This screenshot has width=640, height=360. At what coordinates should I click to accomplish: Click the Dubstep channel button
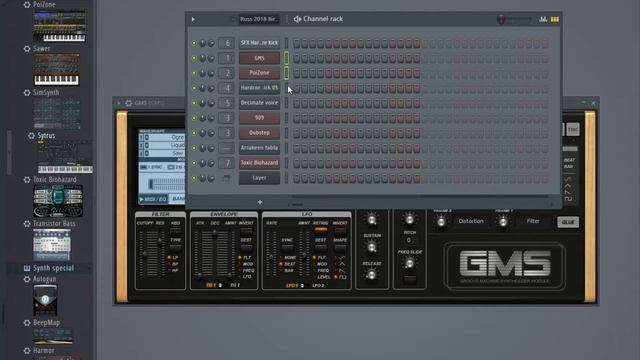[x=259, y=133]
